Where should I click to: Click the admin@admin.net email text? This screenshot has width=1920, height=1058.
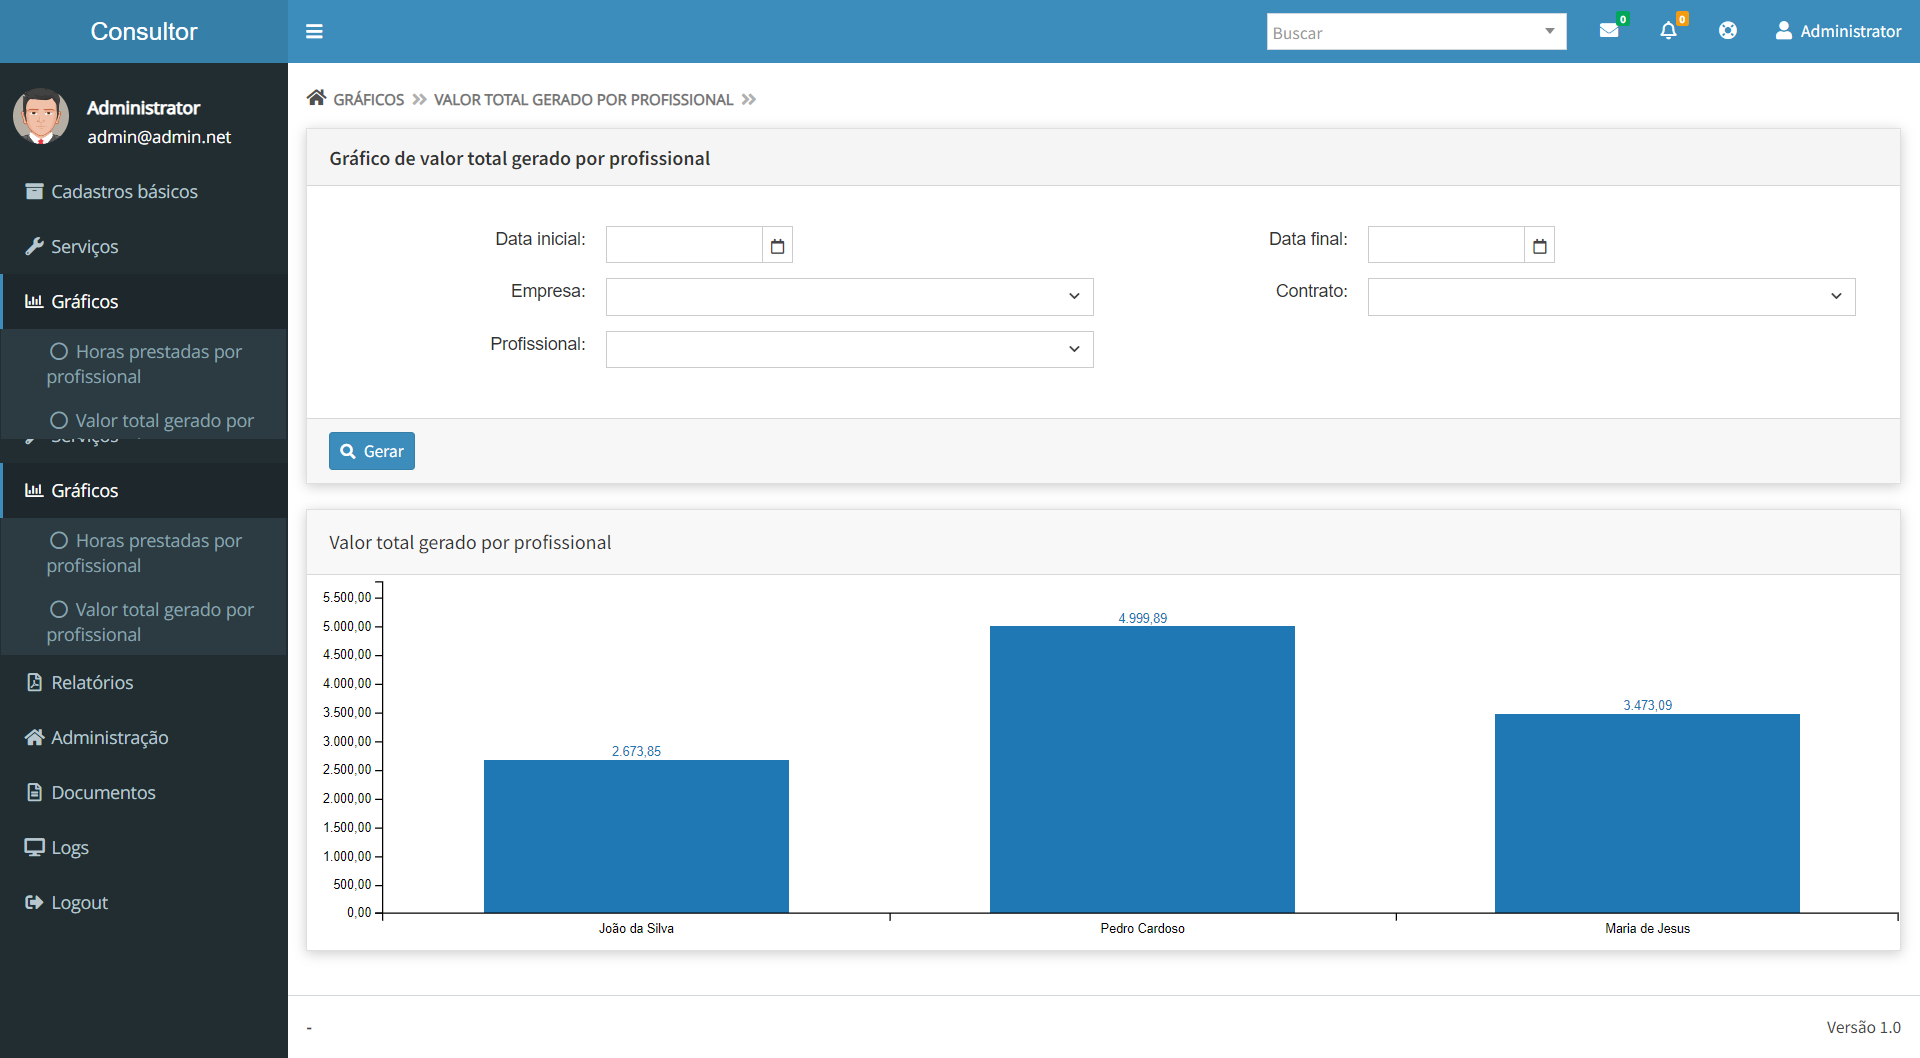[159, 137]
